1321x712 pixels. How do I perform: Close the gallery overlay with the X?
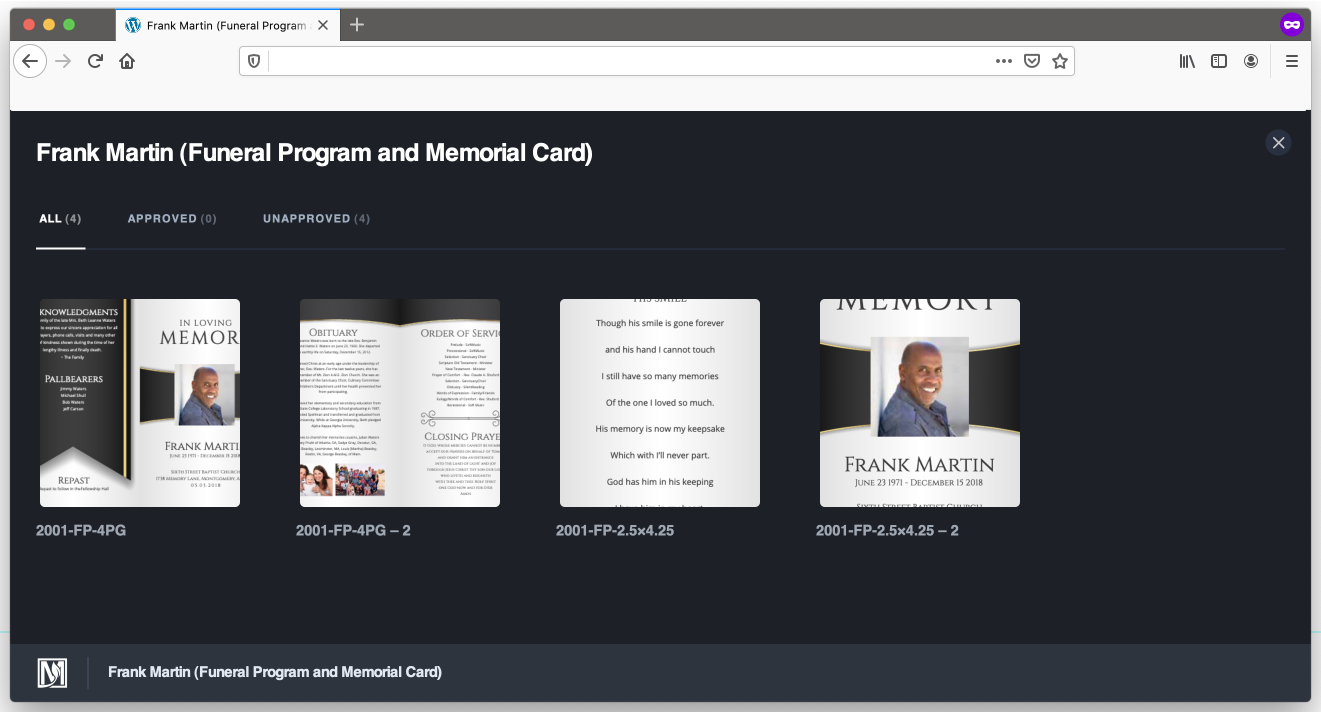click(1278, 143)
